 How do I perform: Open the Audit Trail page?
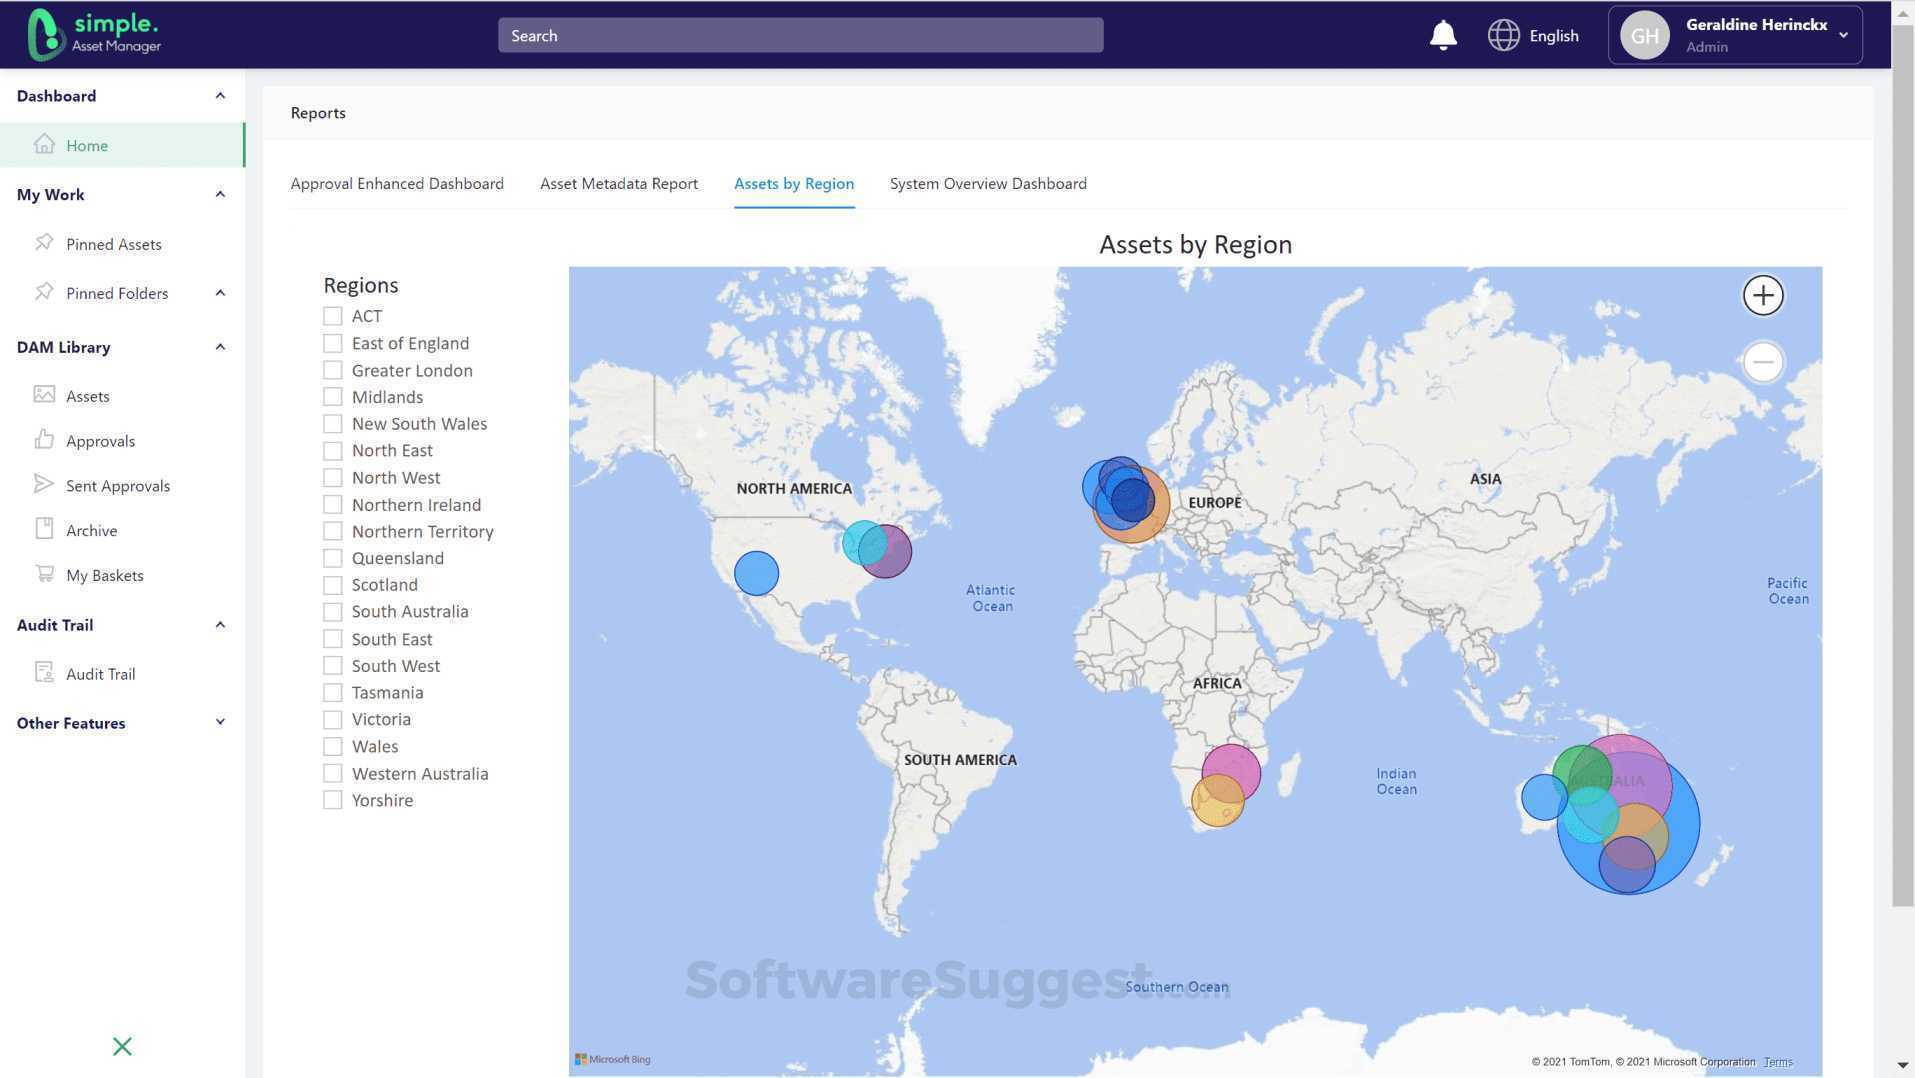tap(100, 673)
